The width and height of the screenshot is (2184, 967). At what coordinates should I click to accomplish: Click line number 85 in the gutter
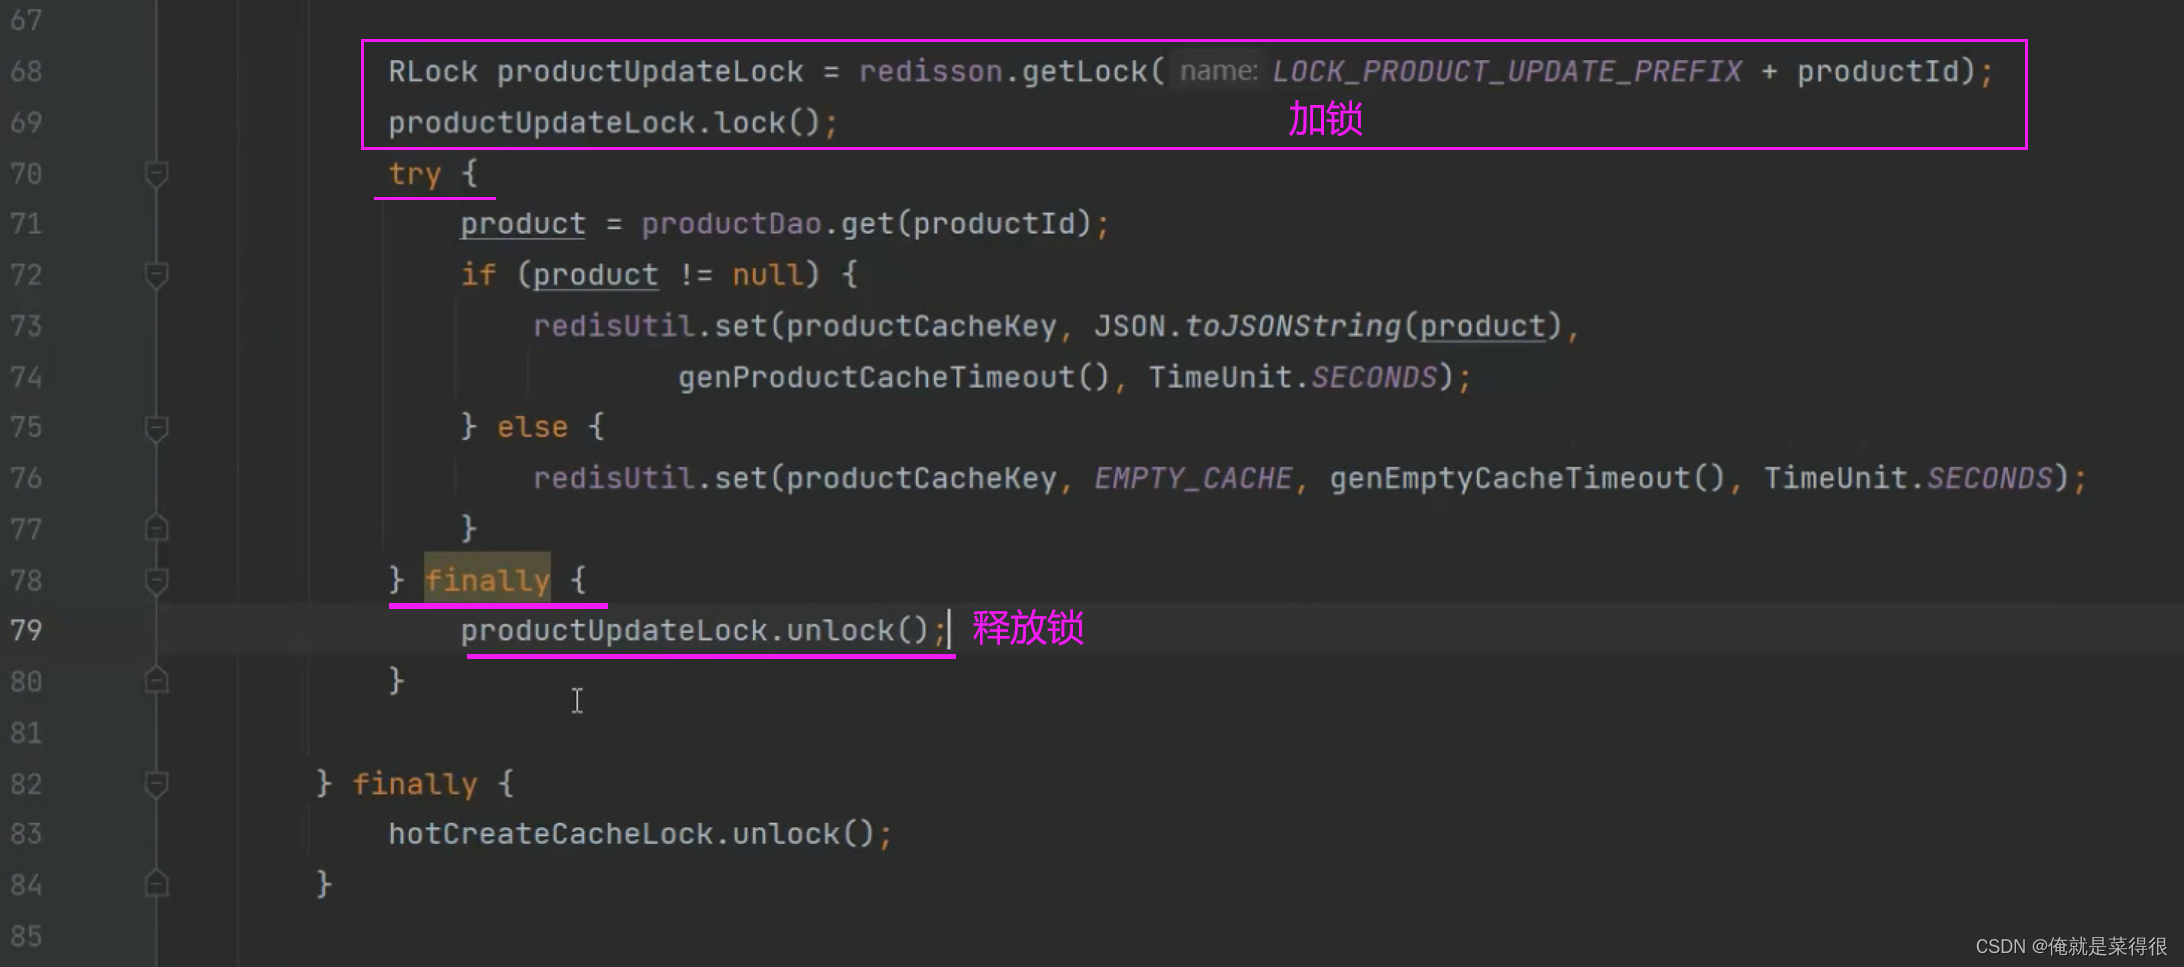[26, 936]
